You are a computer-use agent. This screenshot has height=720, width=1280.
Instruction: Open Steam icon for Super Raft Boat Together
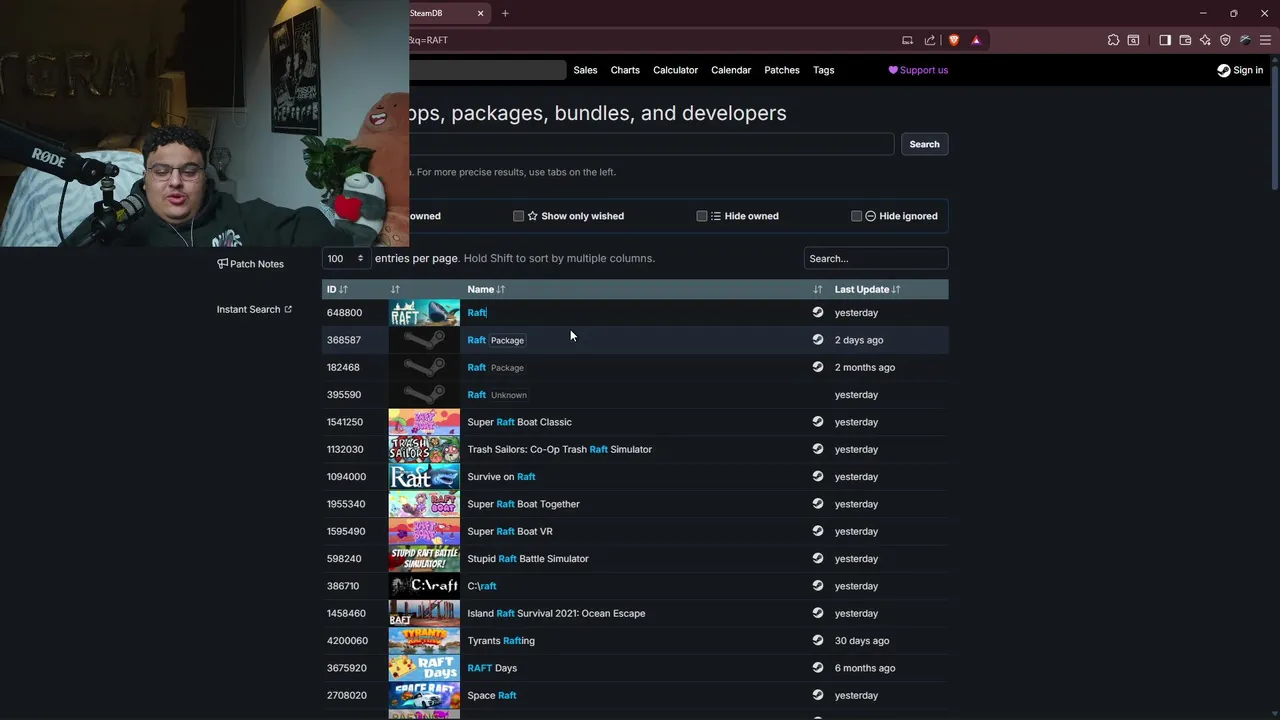coord(818,504)
